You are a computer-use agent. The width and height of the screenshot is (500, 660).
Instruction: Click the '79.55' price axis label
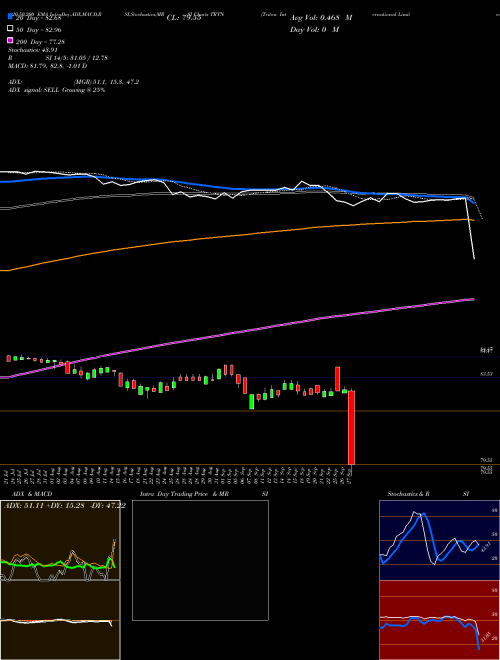(486, 460)
